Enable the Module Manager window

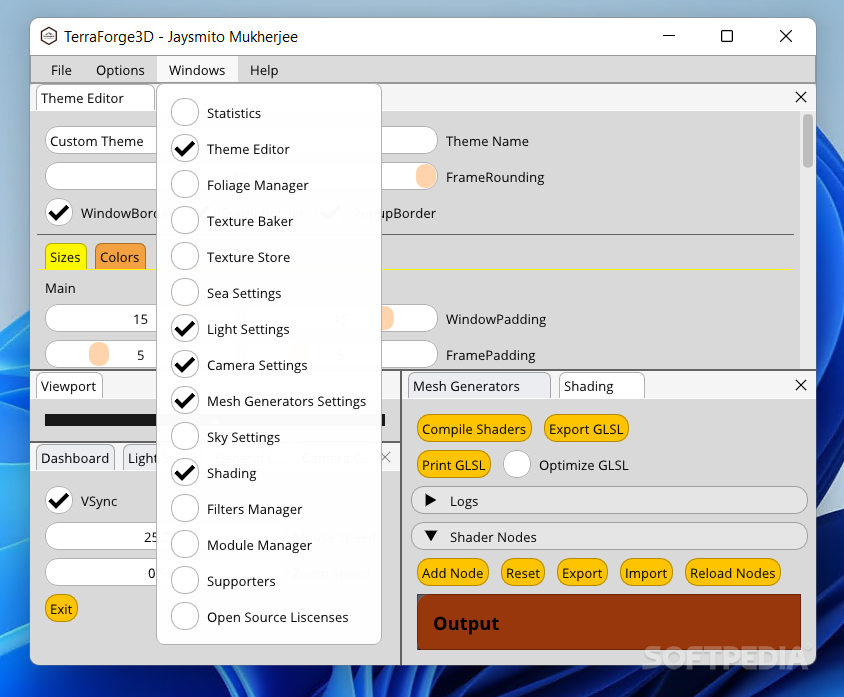click(x=185, y=545)
